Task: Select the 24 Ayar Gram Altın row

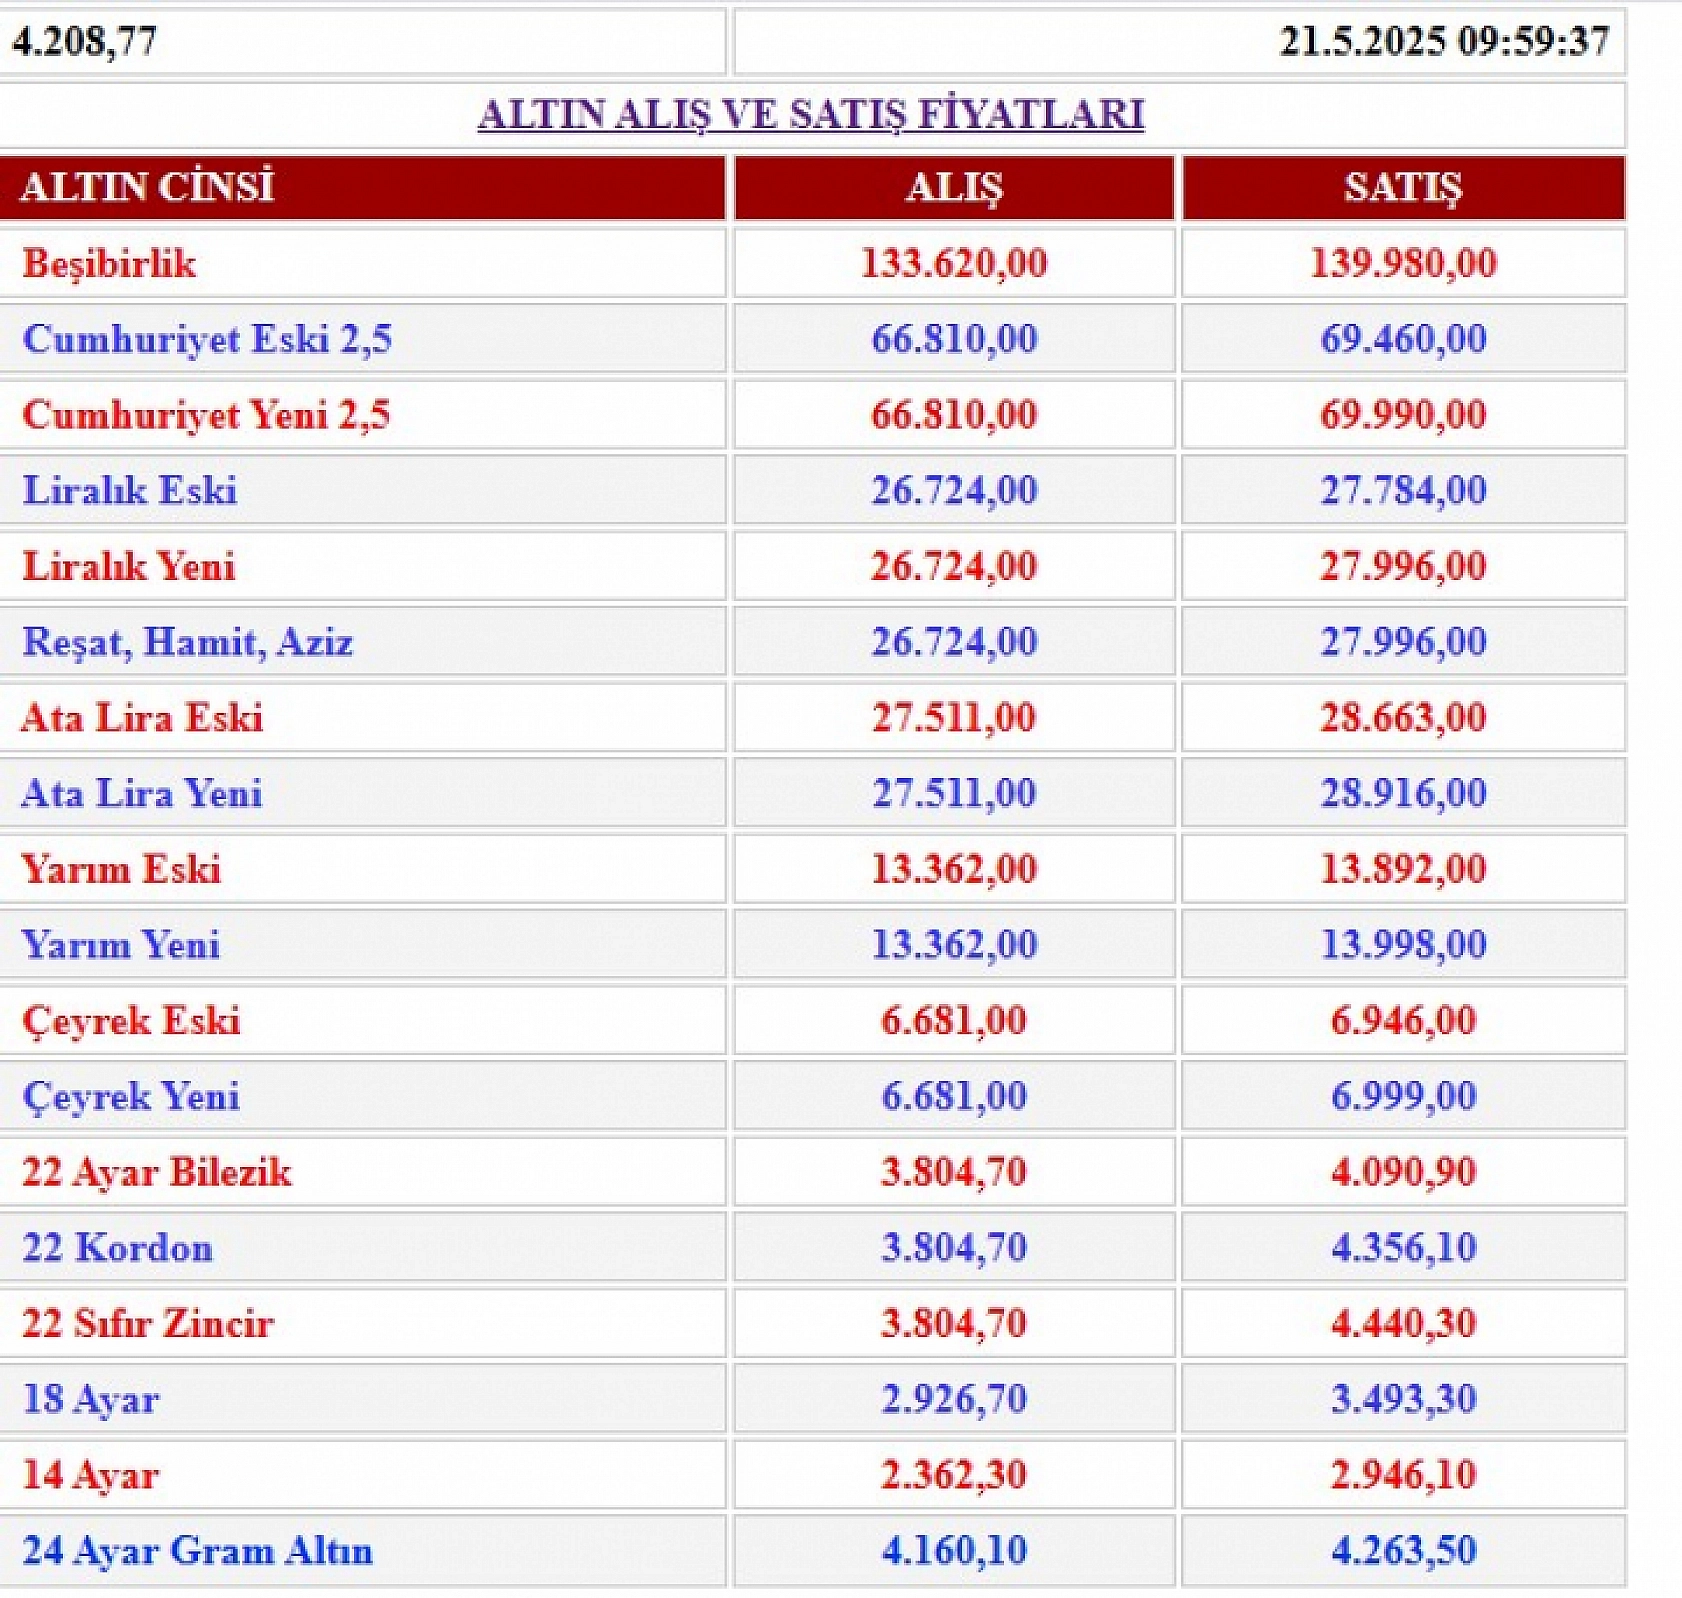Action: [198, 1550]
